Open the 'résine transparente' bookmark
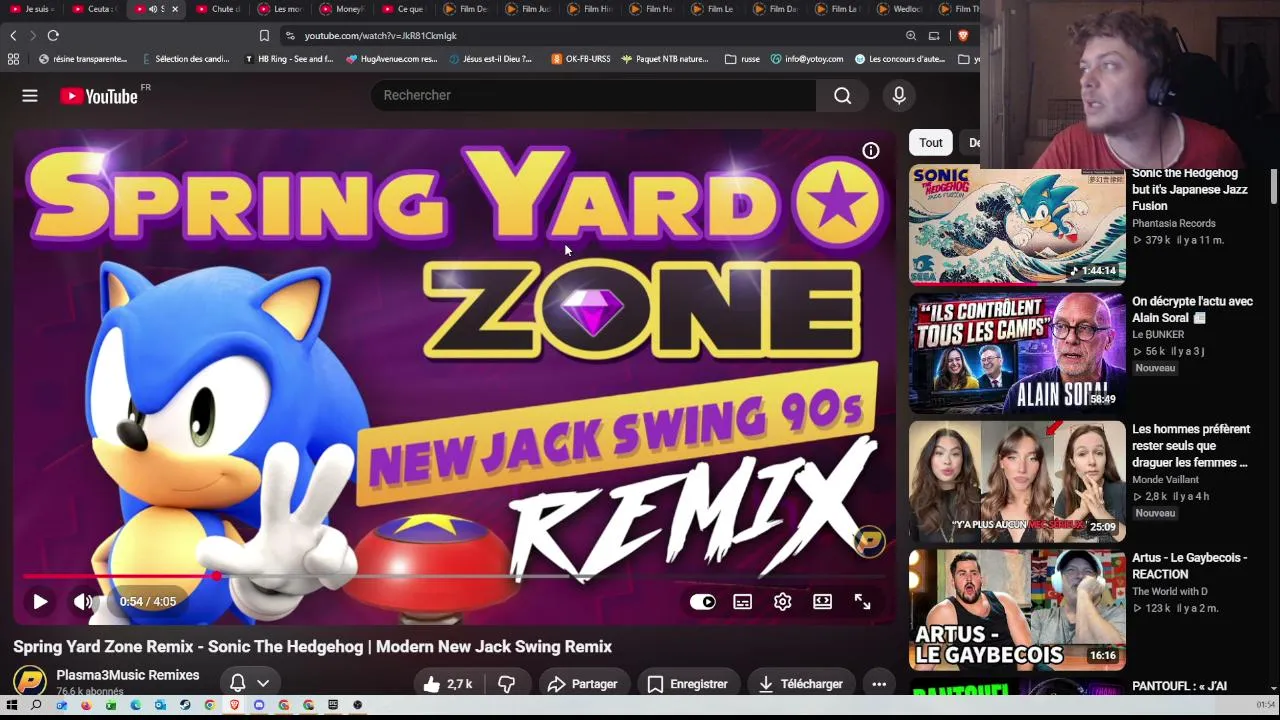Image resolution: width=1280 pixels, height=720 pixels. point(82,59)
